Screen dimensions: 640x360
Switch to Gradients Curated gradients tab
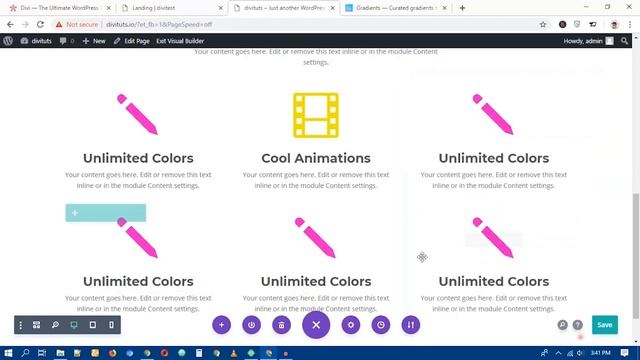395,8
